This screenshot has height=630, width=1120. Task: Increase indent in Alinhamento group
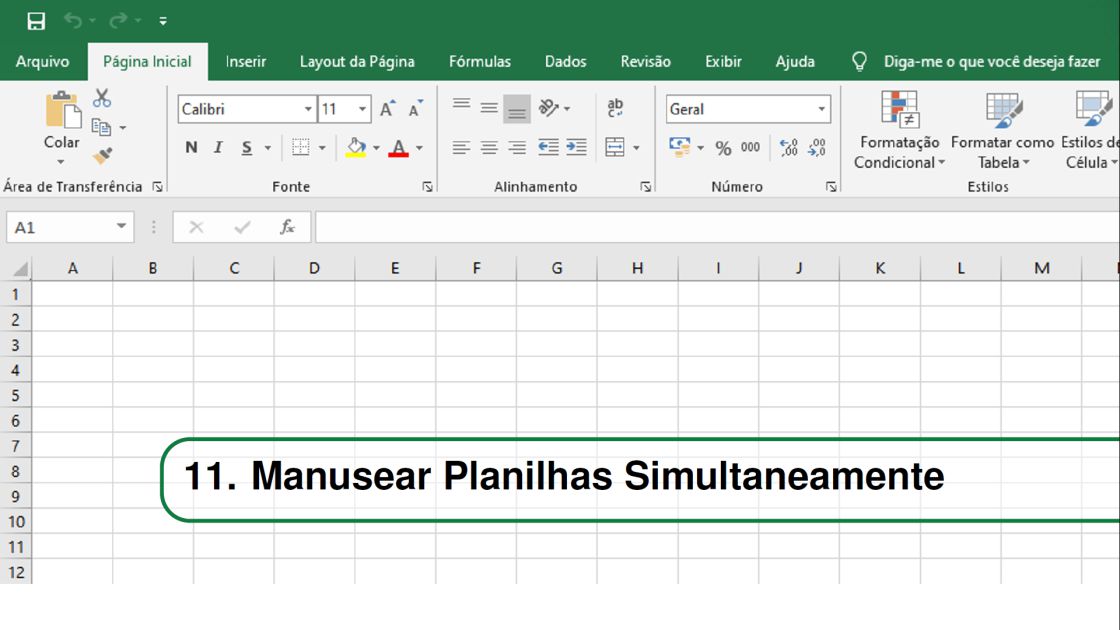576,147
